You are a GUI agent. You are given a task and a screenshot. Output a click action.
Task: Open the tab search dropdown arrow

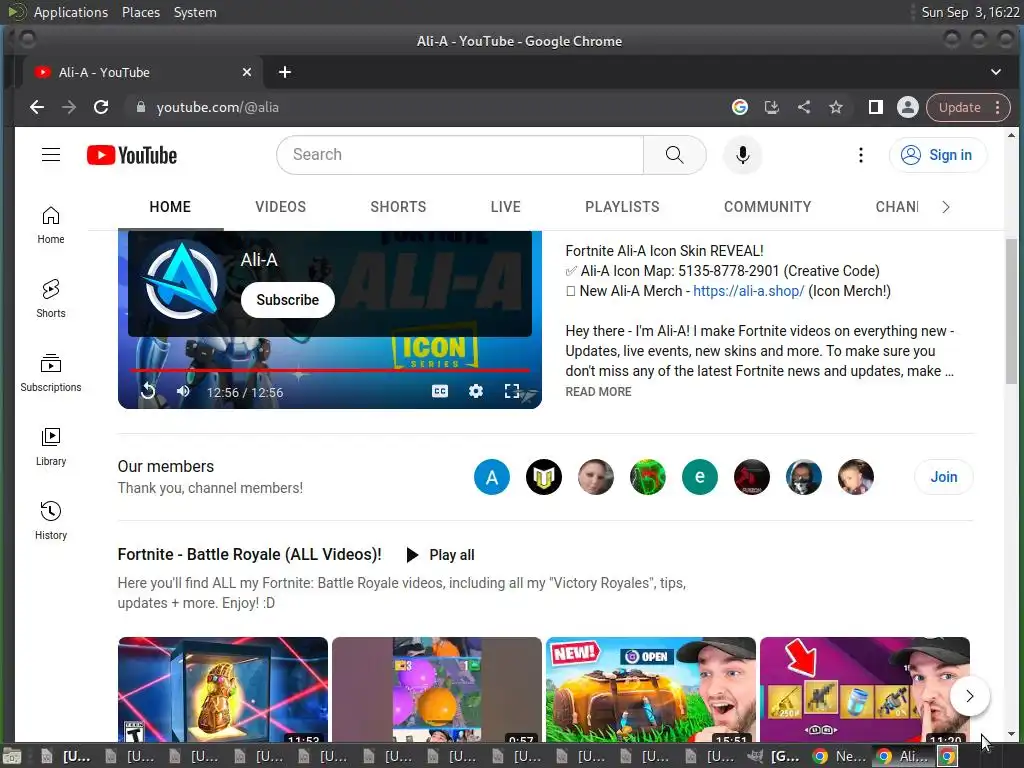pyautogui.click(x=996, y=72)
